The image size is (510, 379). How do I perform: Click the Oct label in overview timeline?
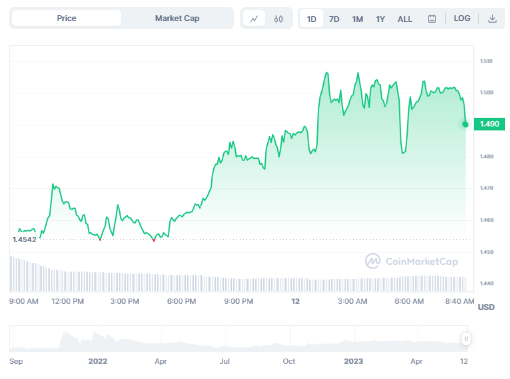pos(289,361)
